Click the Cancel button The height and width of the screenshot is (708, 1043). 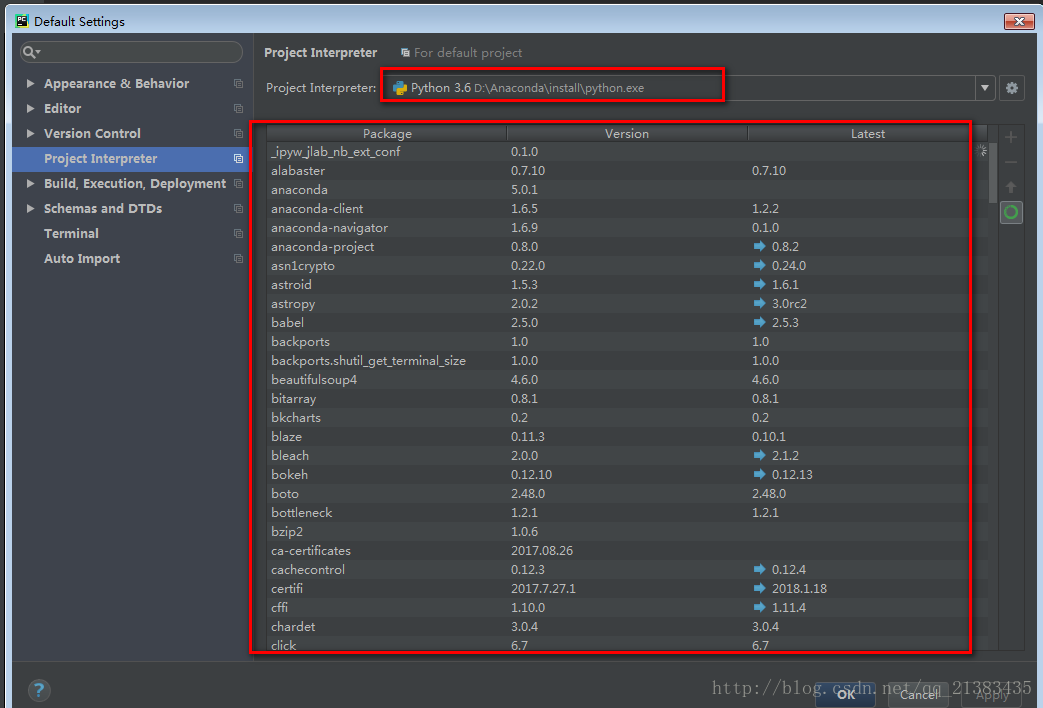tap(919, 695)
